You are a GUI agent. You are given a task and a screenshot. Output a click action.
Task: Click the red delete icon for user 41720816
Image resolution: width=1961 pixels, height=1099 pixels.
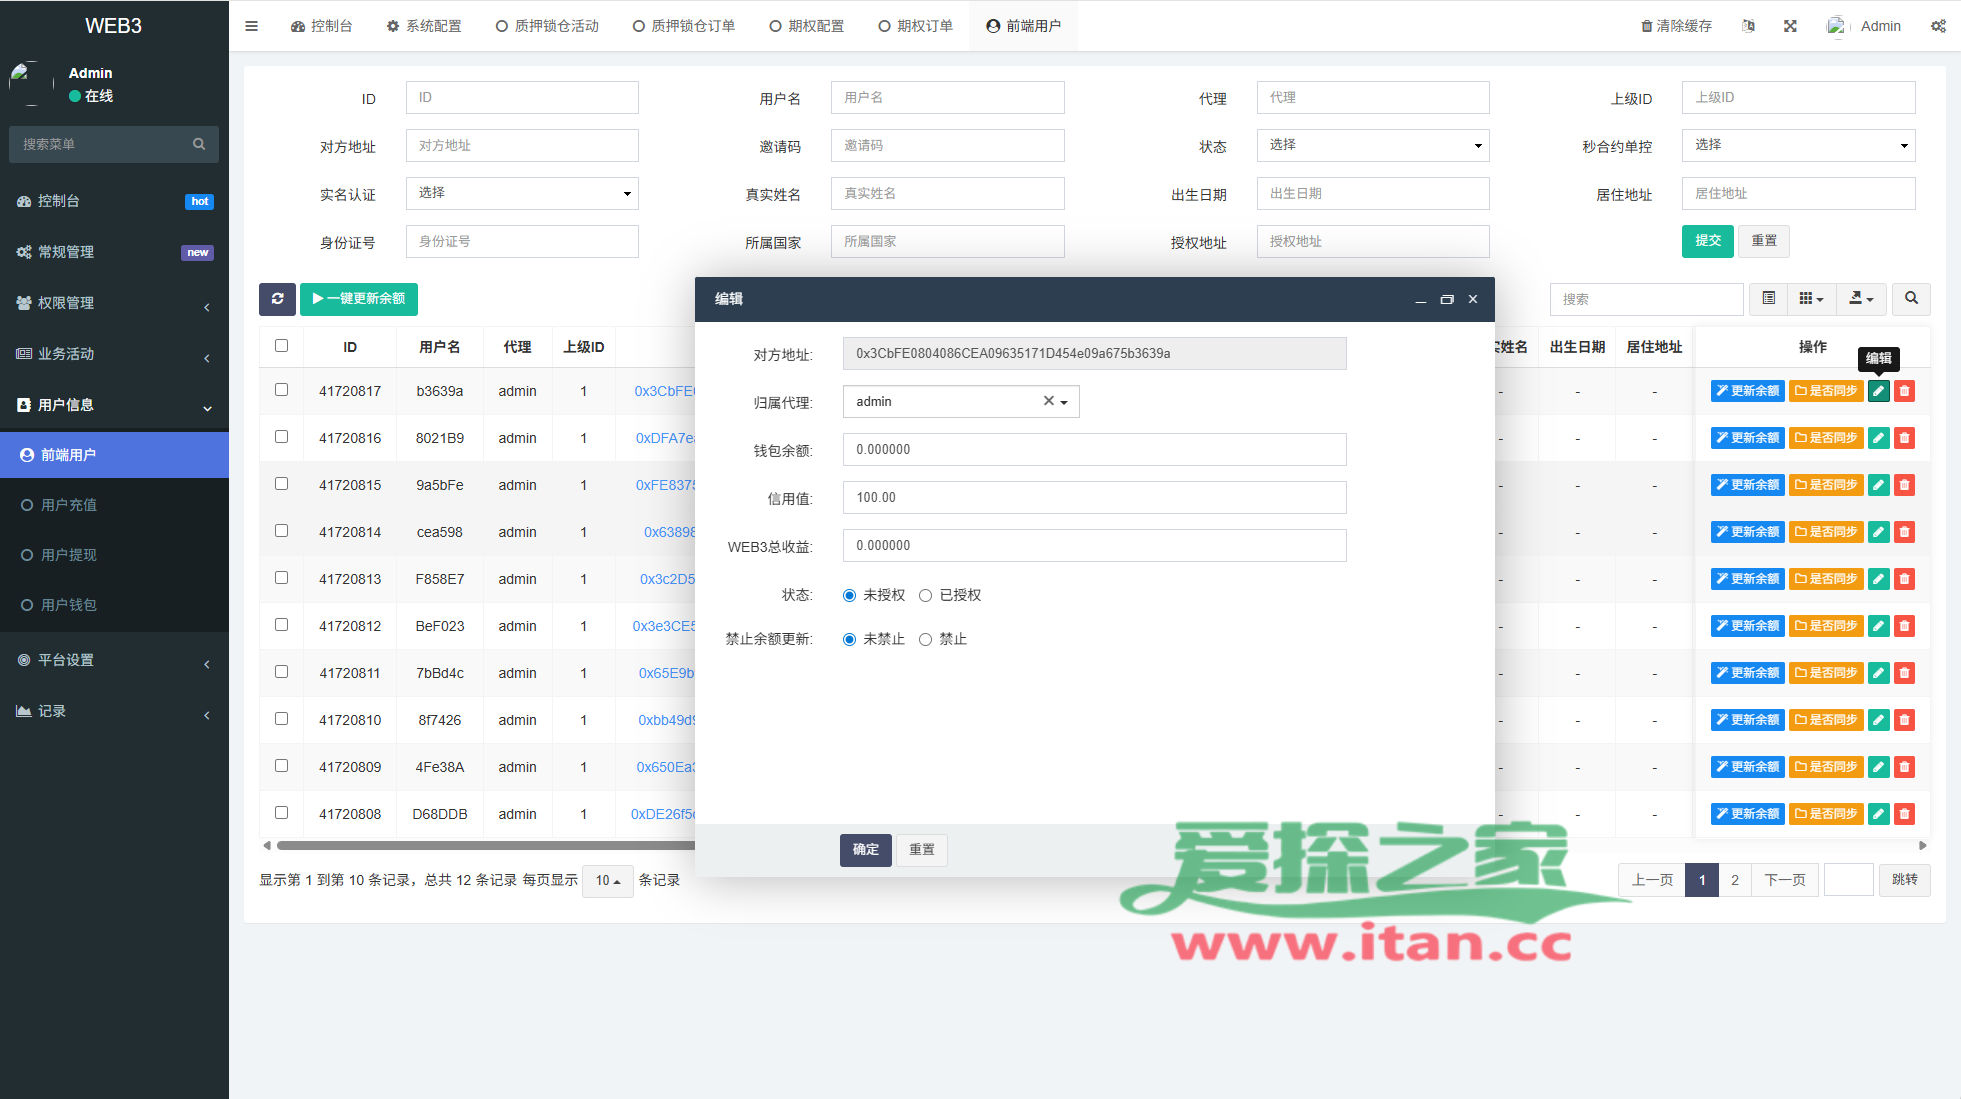coord(1905,438)
